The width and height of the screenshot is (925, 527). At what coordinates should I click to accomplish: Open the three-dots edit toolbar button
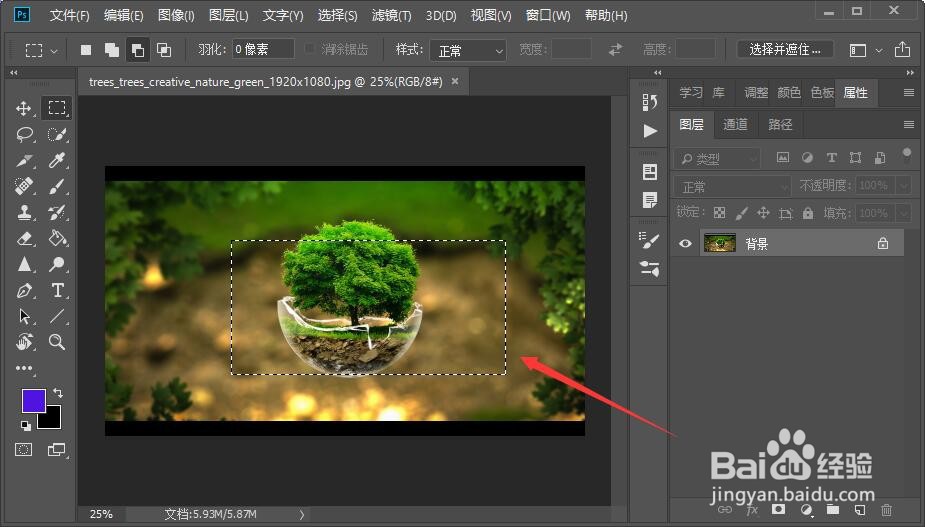pos(24,368)
